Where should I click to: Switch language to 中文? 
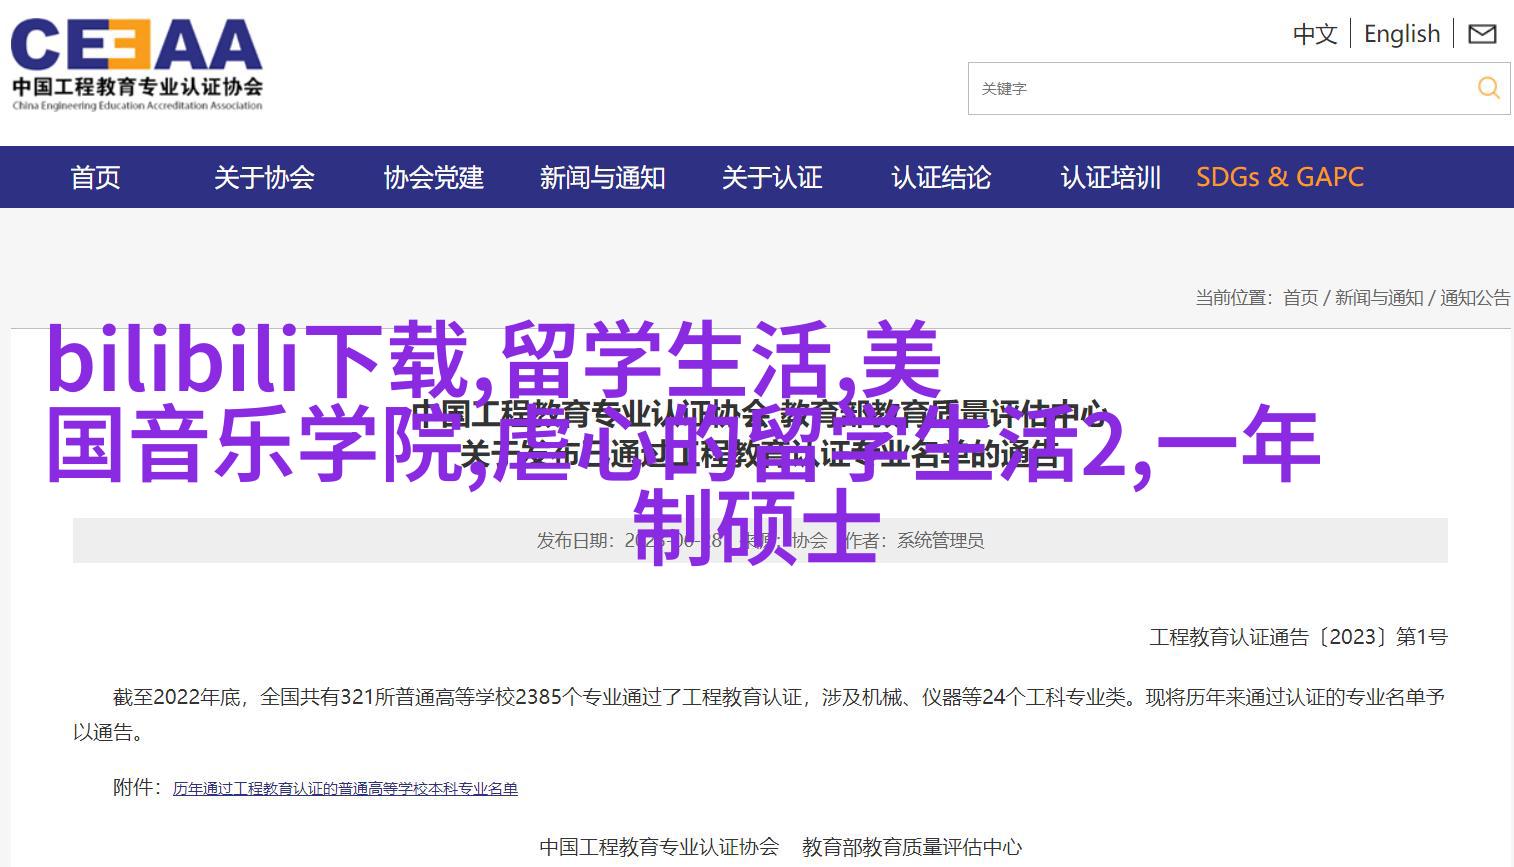click(1315, 34)
